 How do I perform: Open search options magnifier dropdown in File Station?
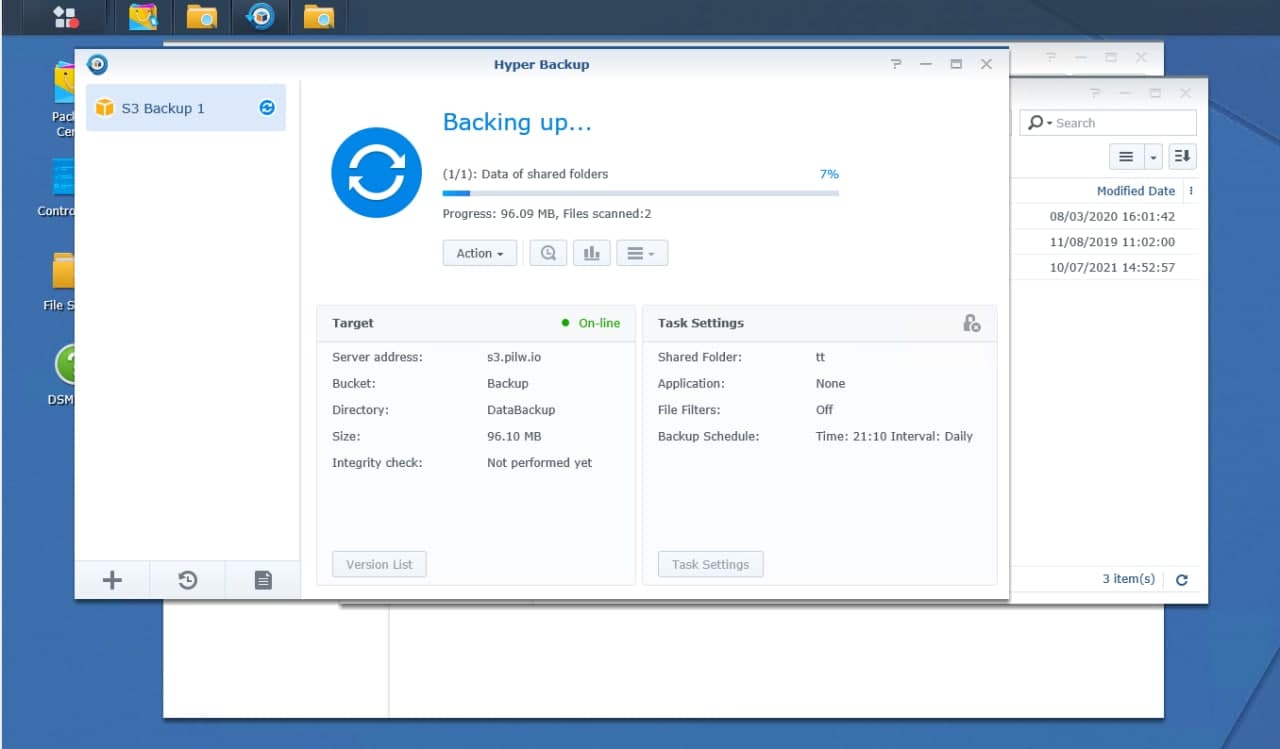(x=1040, y=123)
